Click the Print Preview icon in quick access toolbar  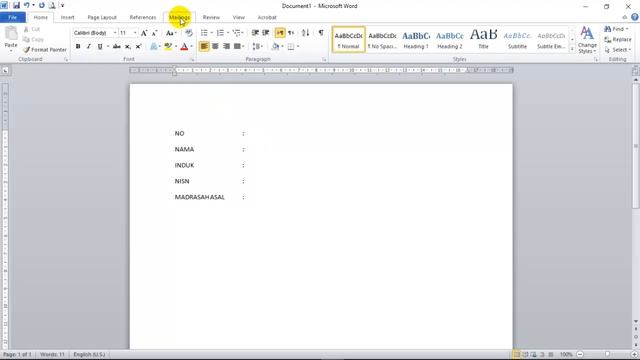click(52, 6)
